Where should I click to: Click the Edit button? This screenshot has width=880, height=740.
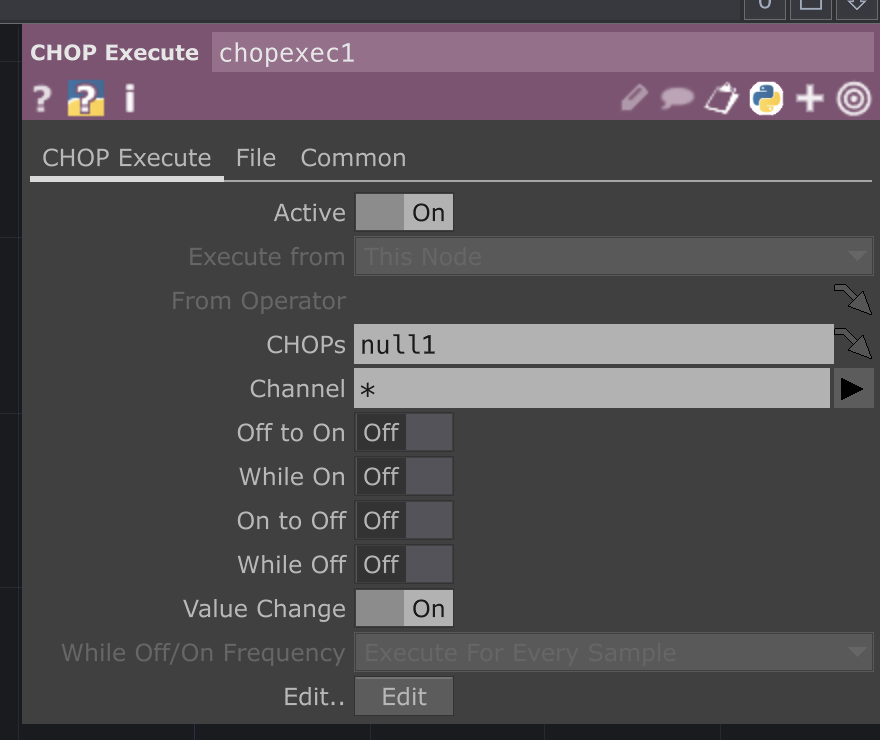(404, 697)
